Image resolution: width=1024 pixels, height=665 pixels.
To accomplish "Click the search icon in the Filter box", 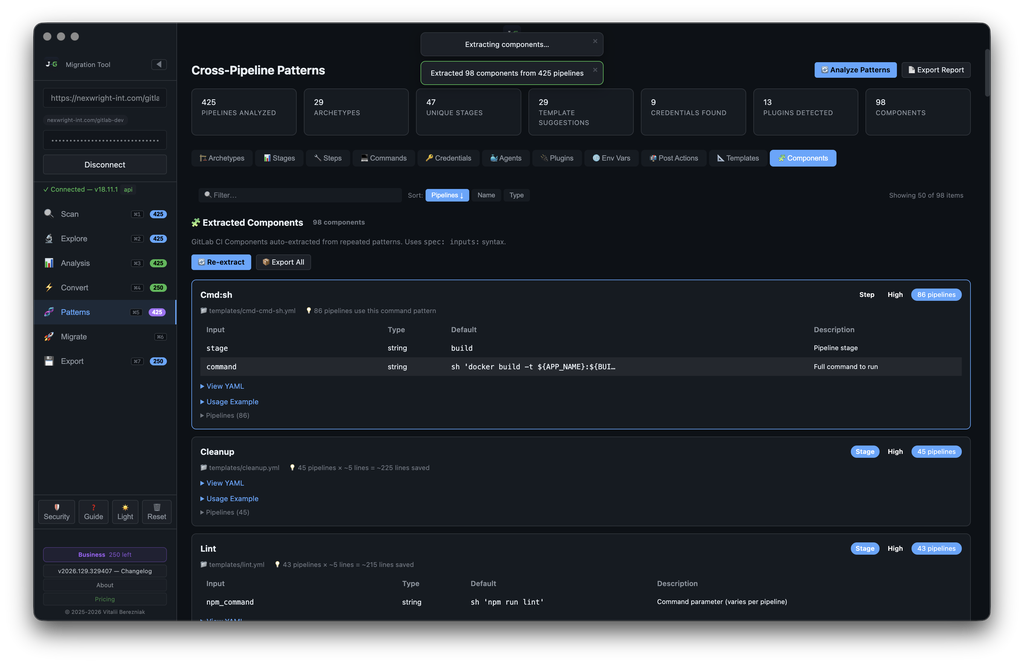I will (208, 195).
